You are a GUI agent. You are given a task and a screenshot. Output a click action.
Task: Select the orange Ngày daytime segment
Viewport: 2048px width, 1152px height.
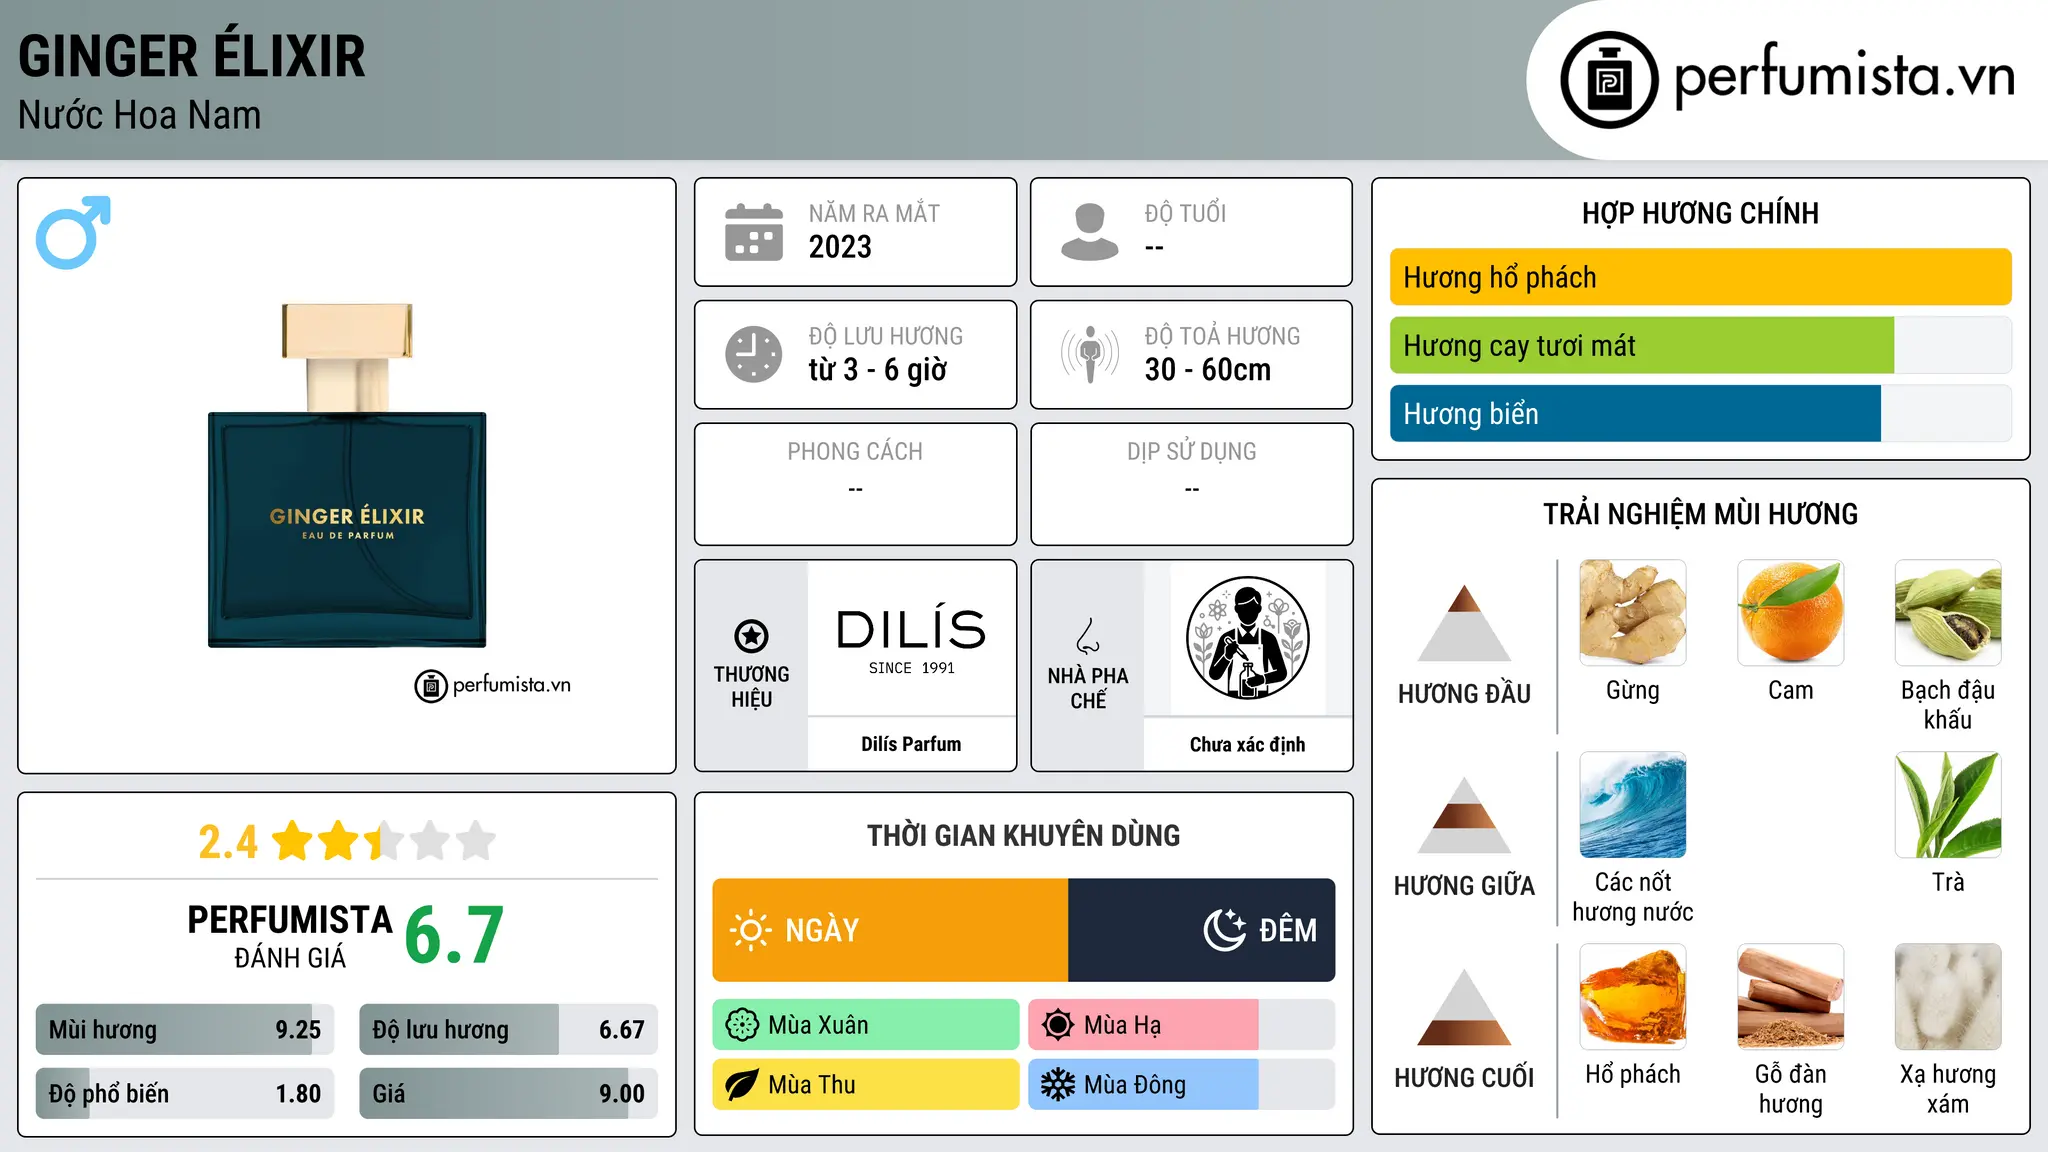point(890,930)
